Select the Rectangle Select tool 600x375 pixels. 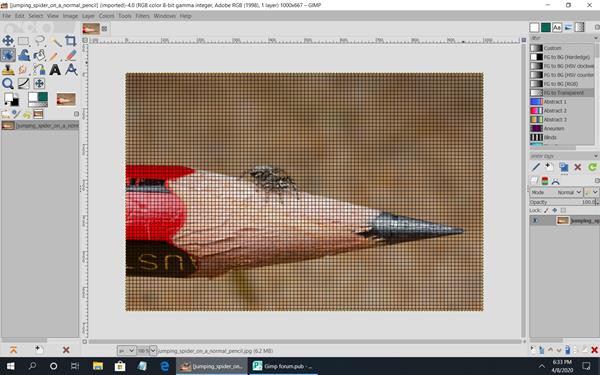[23, 41]
